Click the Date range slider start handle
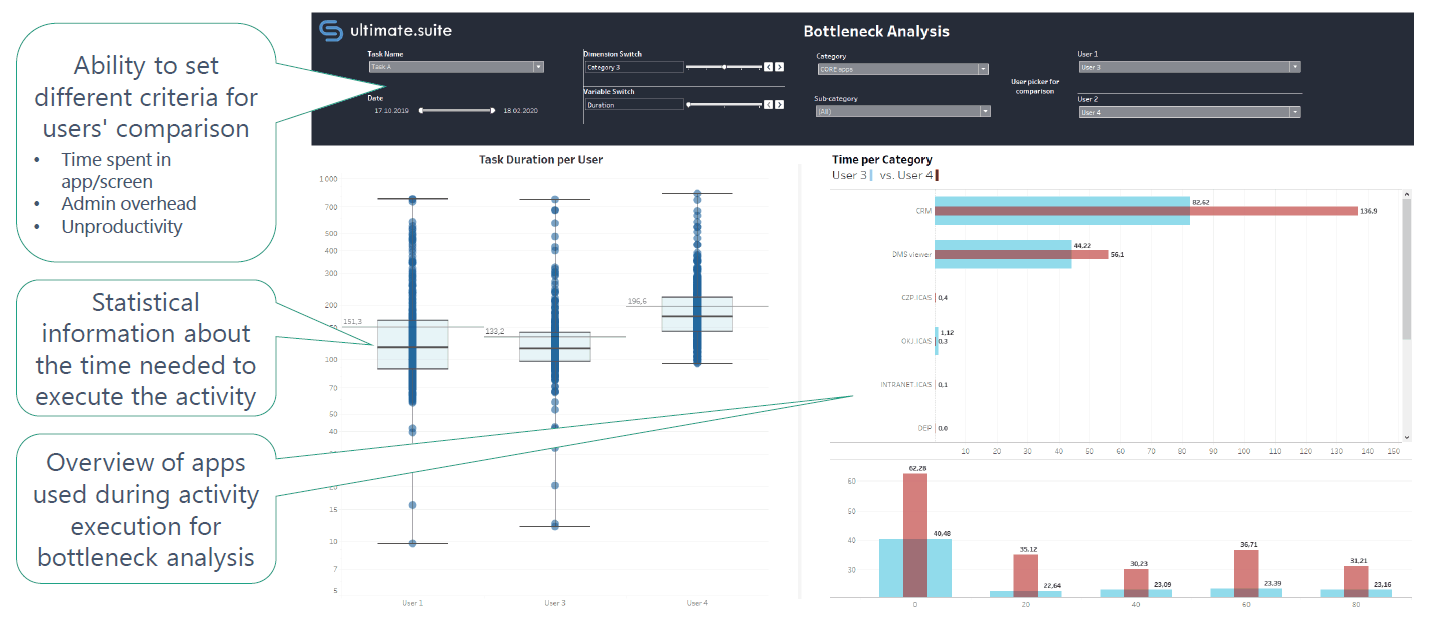The height and width of the screenshot is (620, 1432). [421, 110]
